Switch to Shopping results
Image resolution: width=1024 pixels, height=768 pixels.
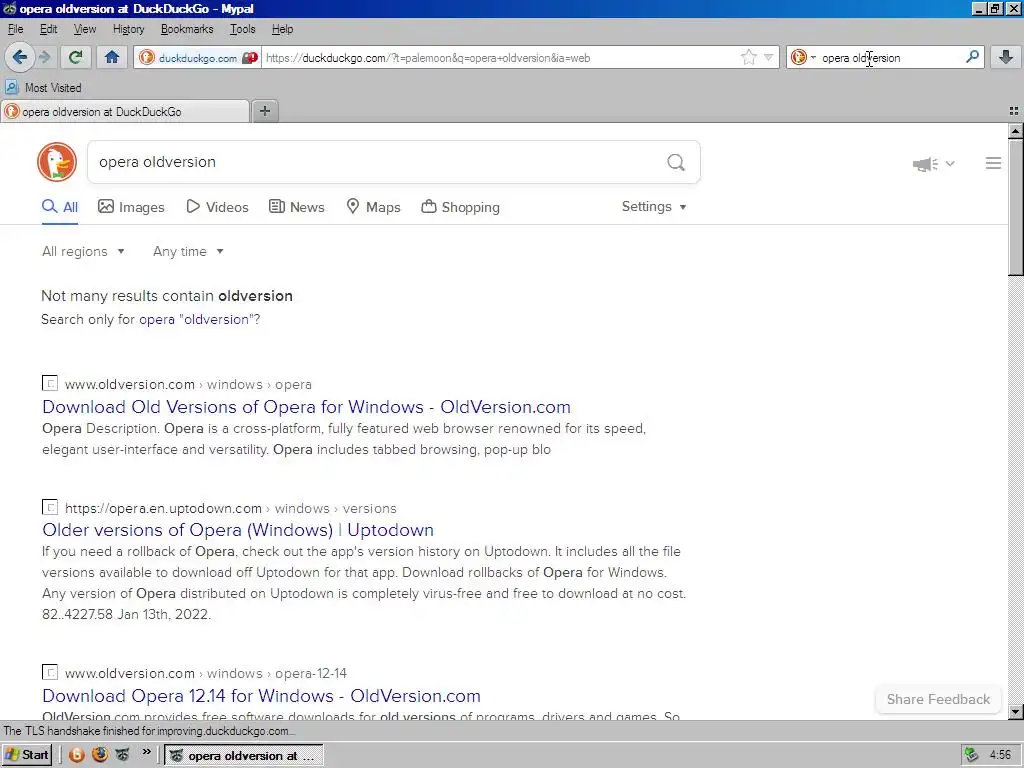[460, 207]
